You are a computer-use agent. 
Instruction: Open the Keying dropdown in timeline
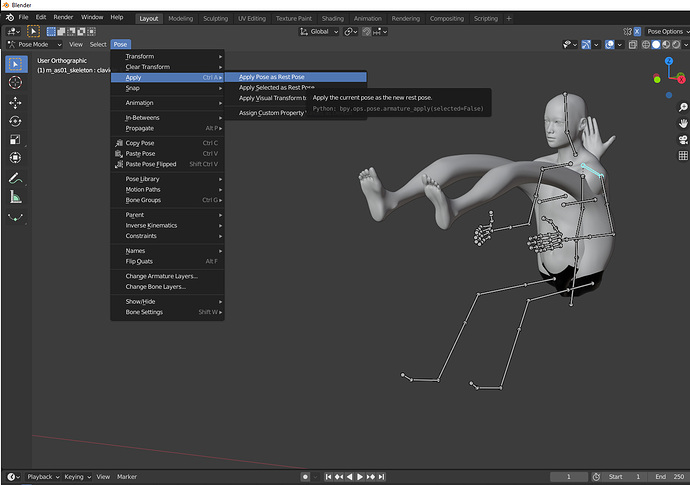(77, 477)
